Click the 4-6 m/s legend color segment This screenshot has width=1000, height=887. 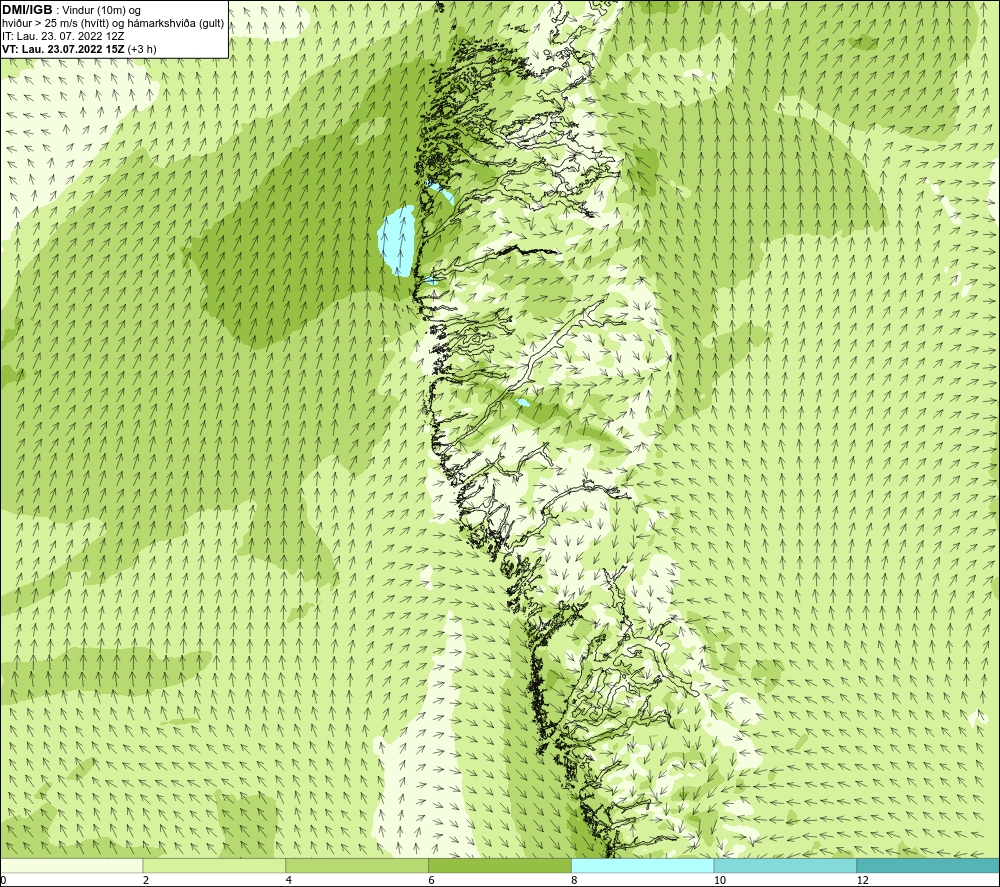click(357, 865)
